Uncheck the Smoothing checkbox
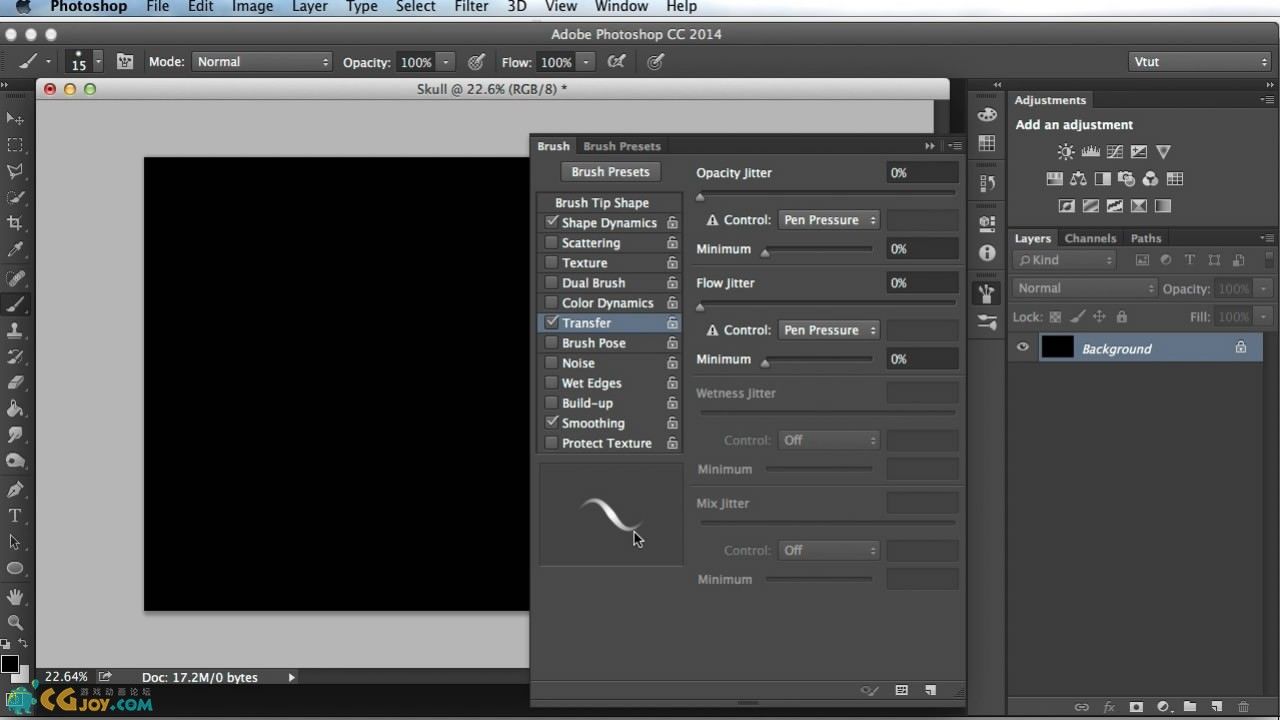 (x=551, y=422)
